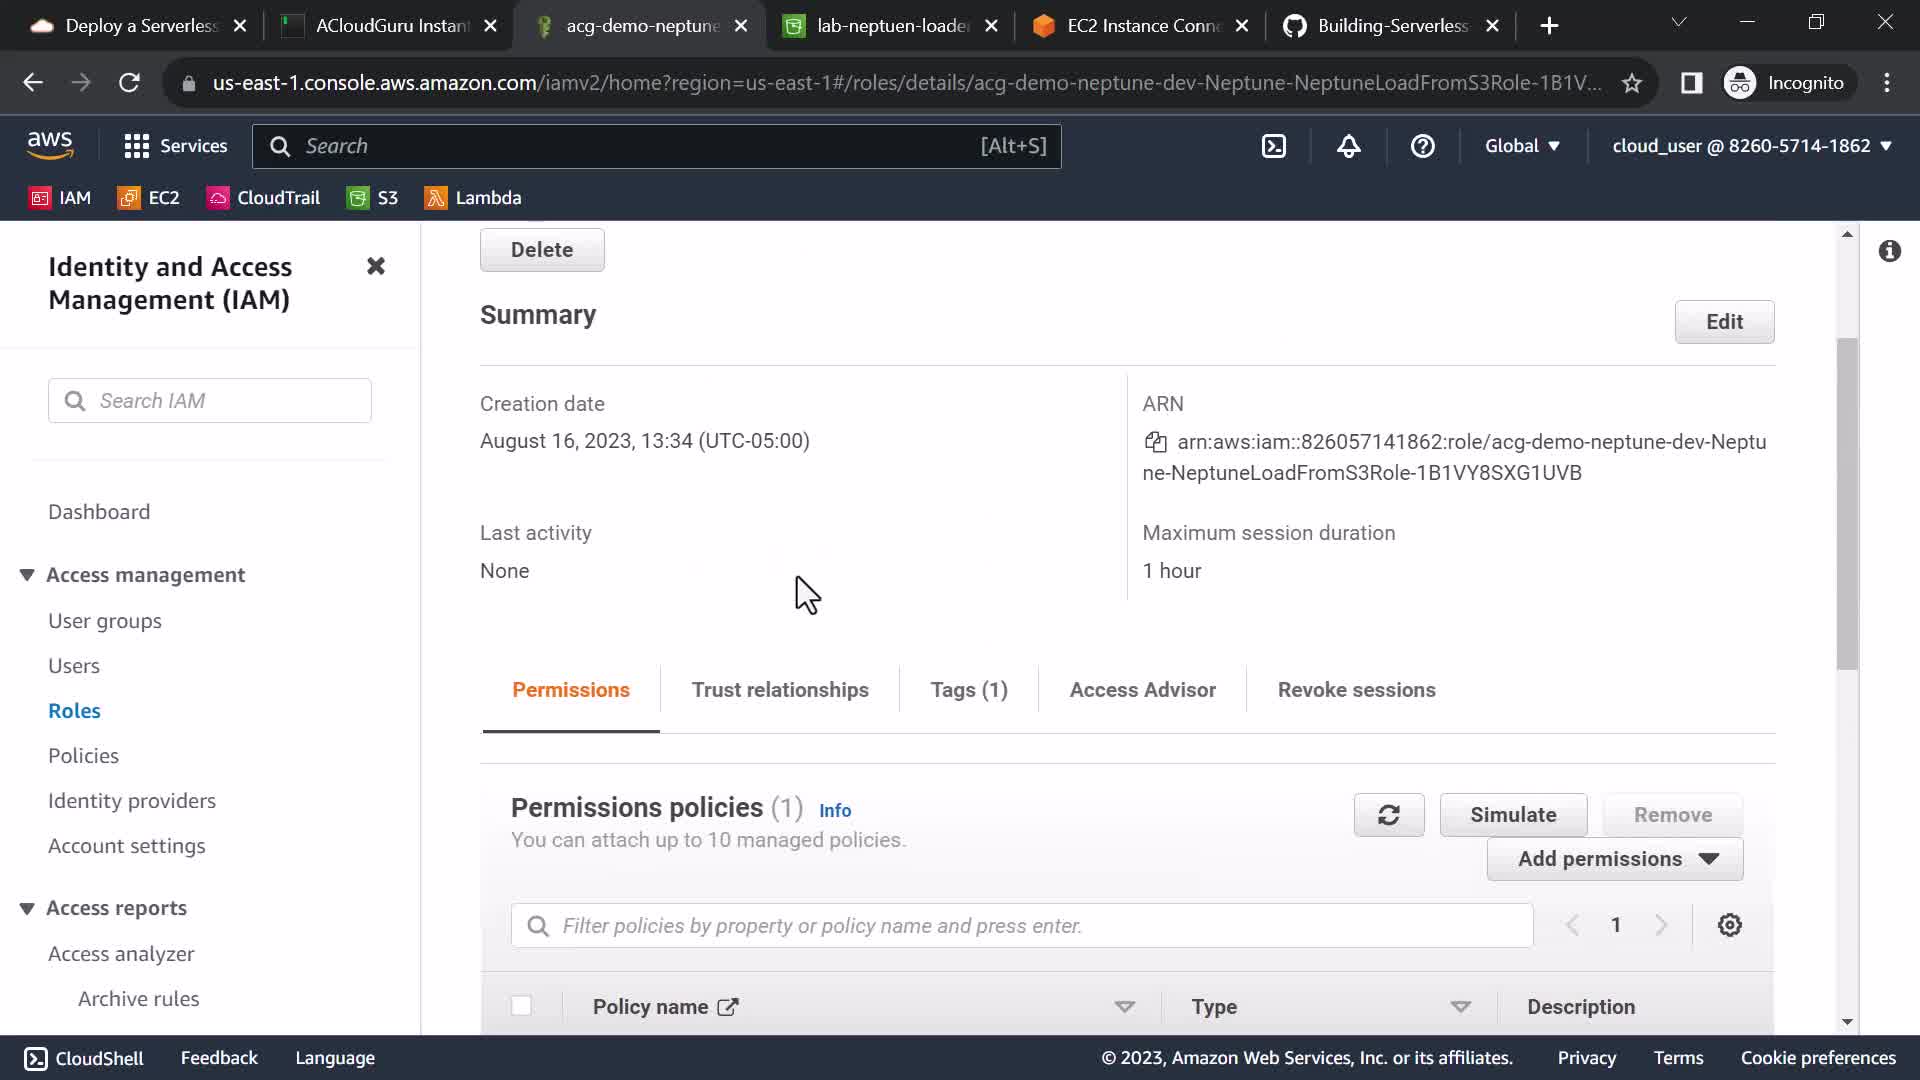The height and width of the screenshot is (1080, 1920).
Task: Click the help question mark icon
Action: tap(1422, 146)
